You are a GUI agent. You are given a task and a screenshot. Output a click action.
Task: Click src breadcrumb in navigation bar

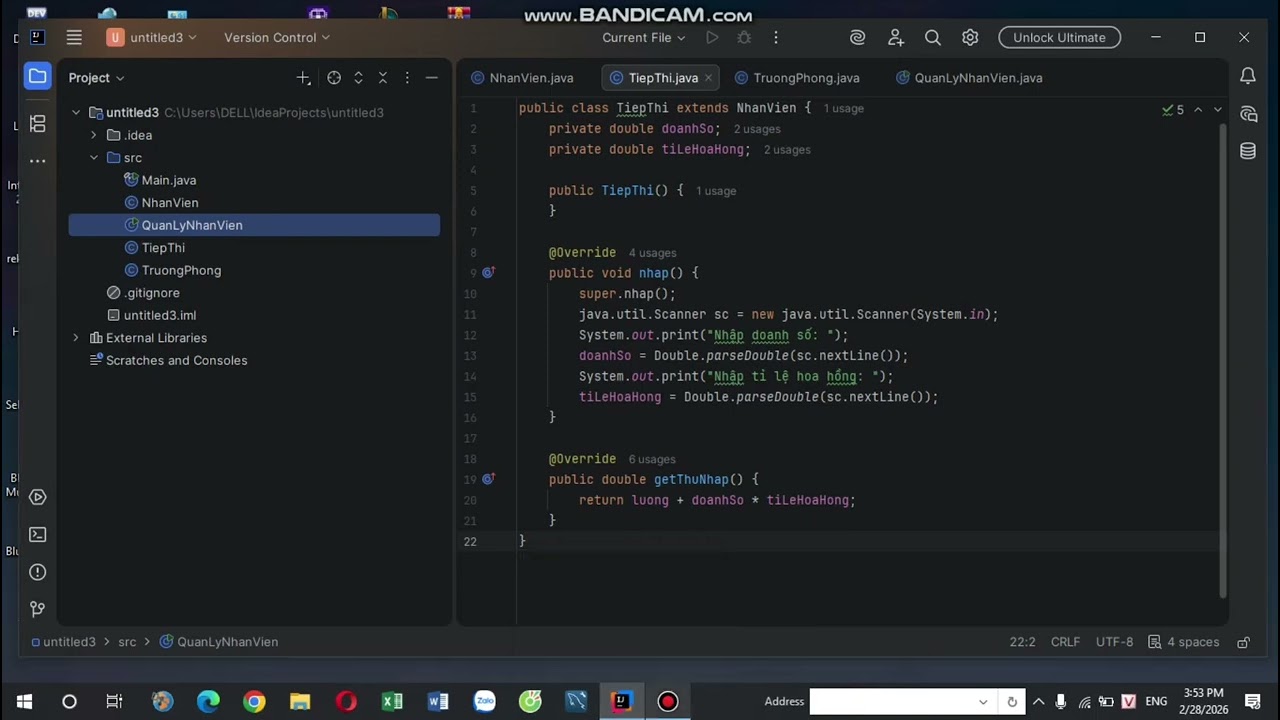coord(127,642)
